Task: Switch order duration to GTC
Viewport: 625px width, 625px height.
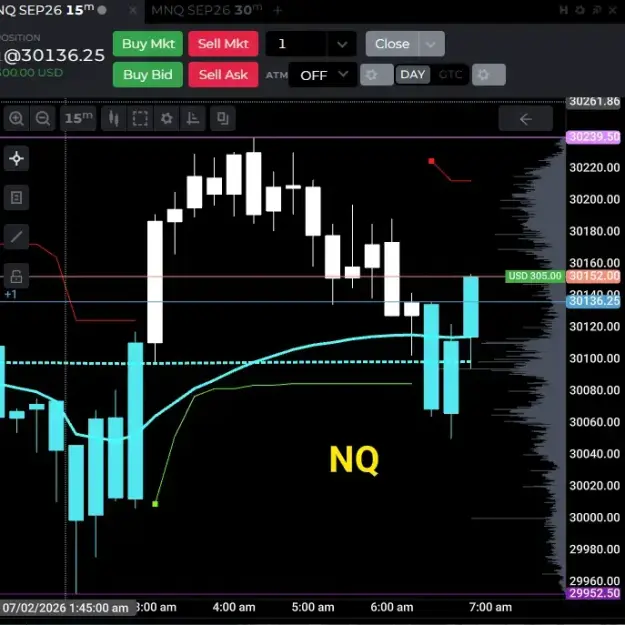Action: [x=450, y=75]
